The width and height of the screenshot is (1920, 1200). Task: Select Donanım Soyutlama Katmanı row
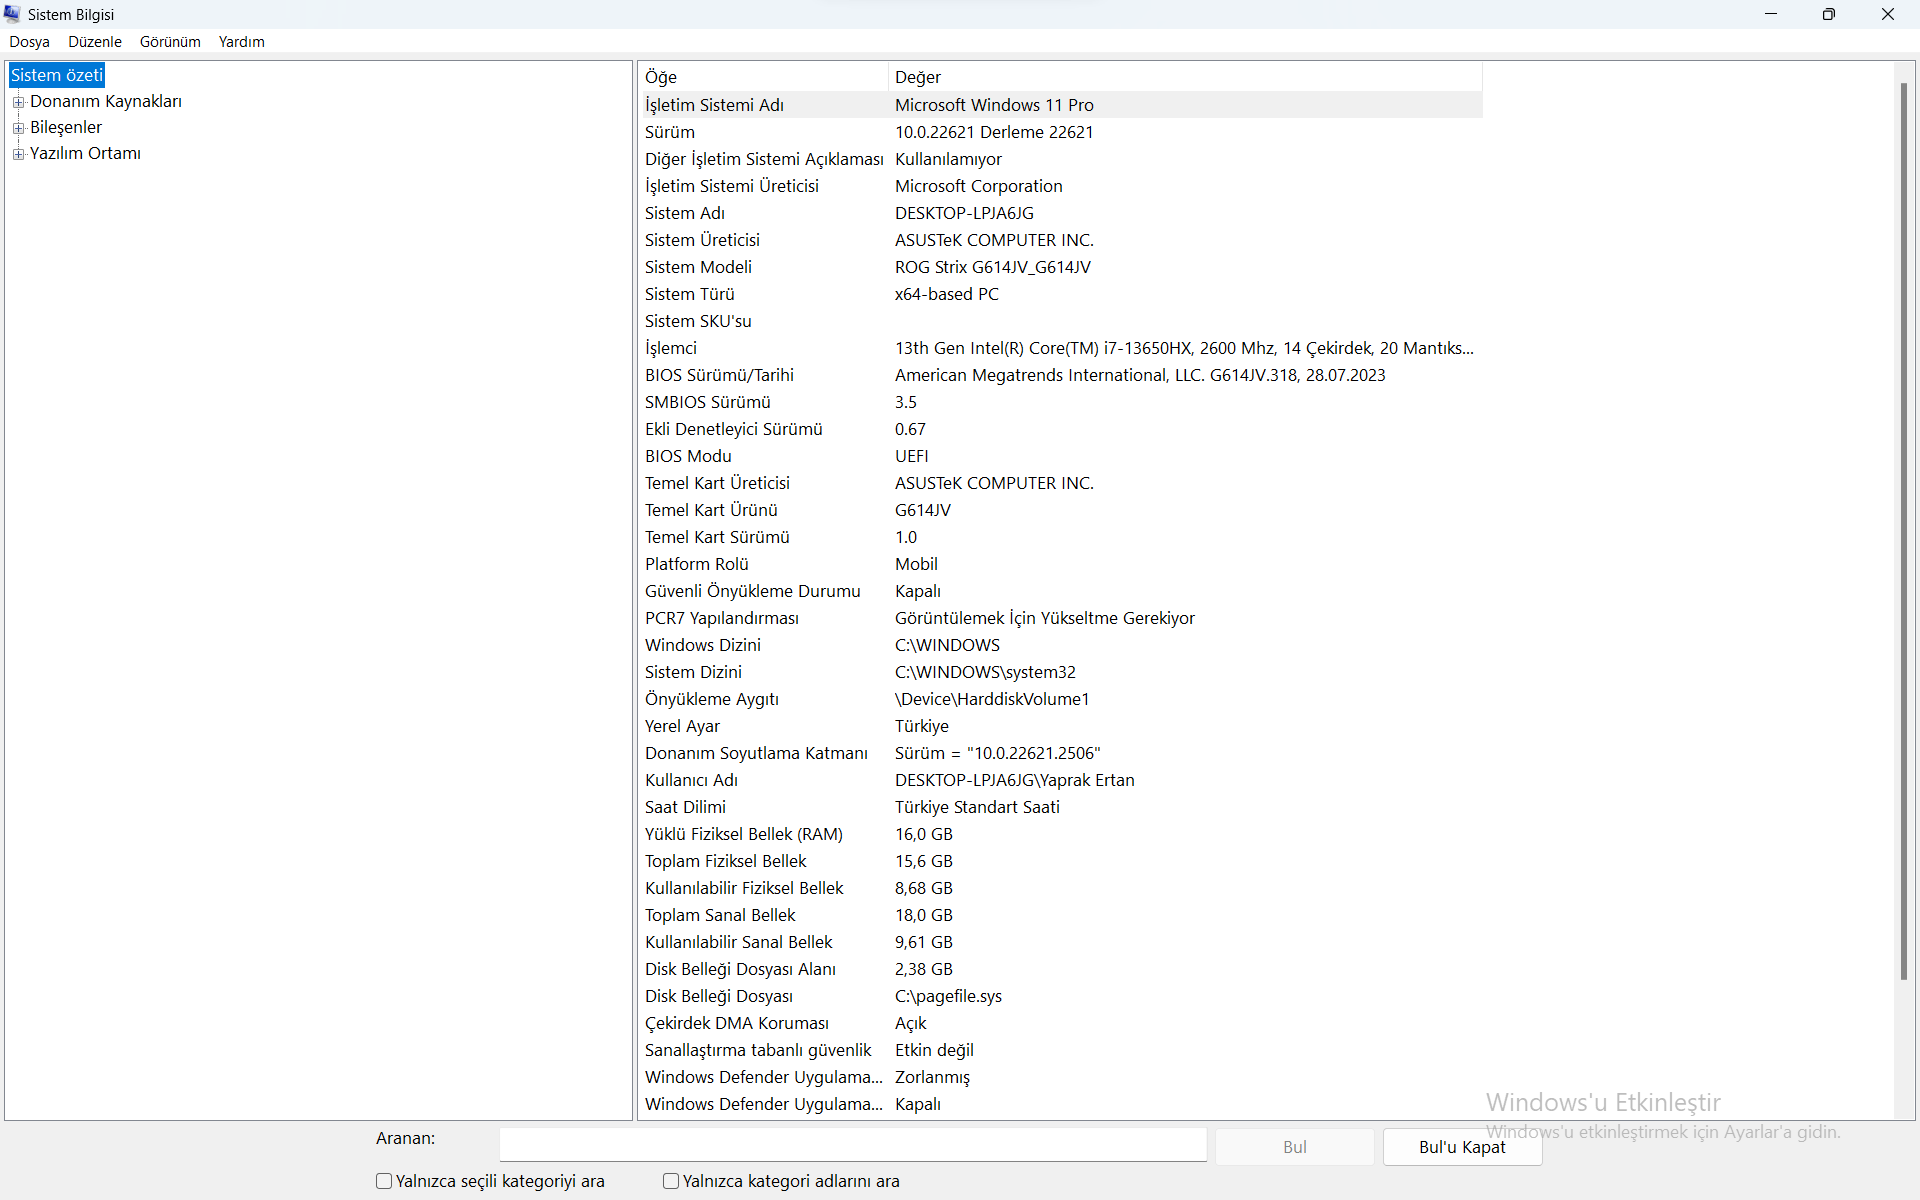(1061, 753)
